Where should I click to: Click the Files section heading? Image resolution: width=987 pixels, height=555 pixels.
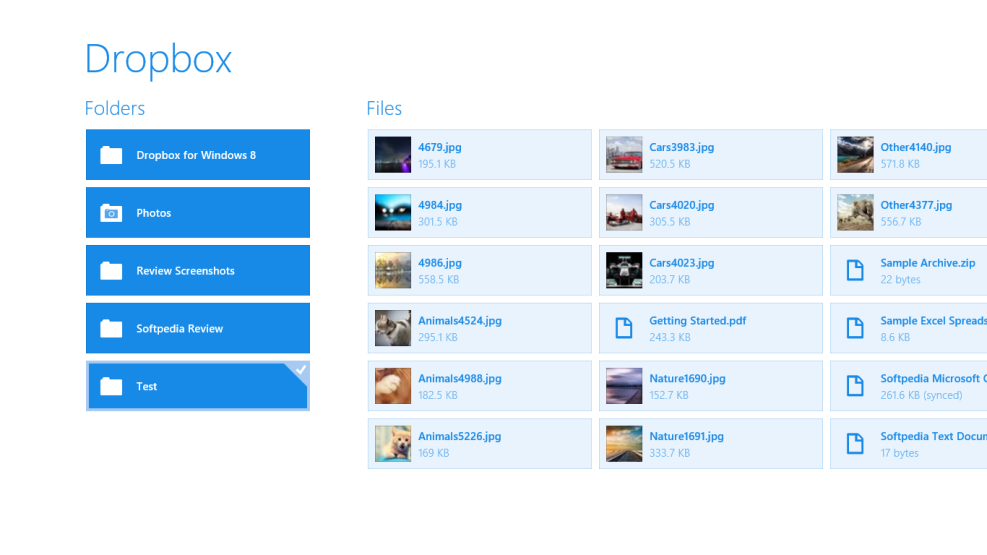(x=384, y=108)
